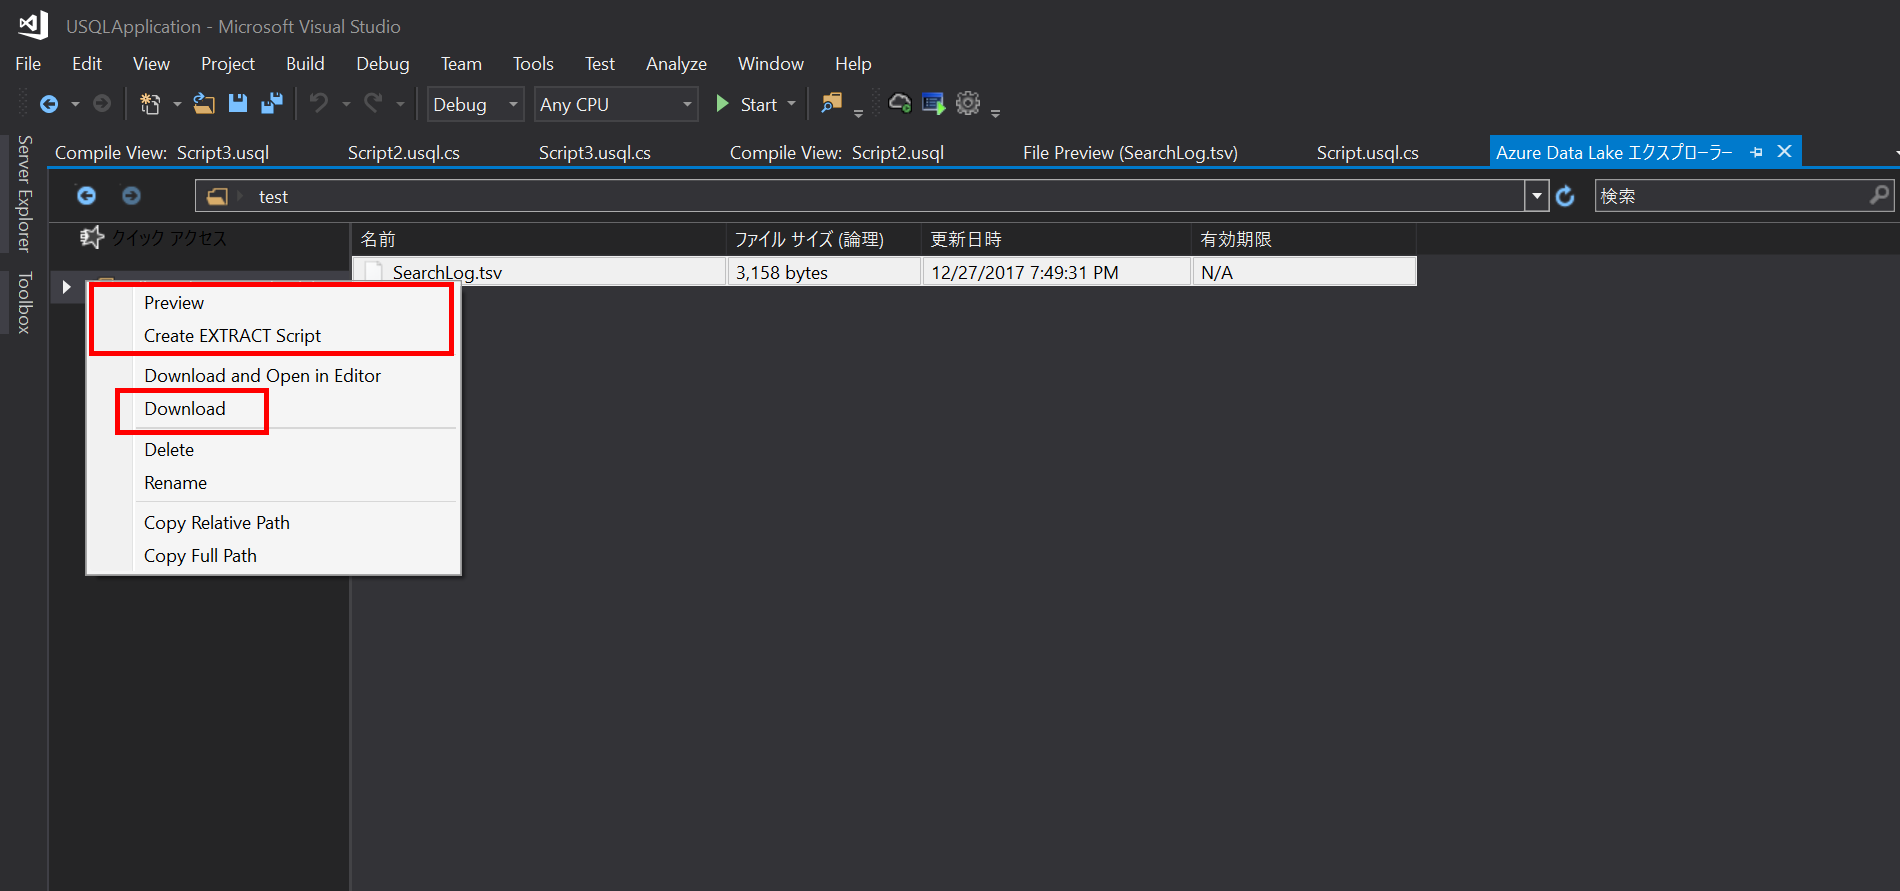Click the New Project toolbar icon
This screenshot has width=1900, height=891.
150,104
